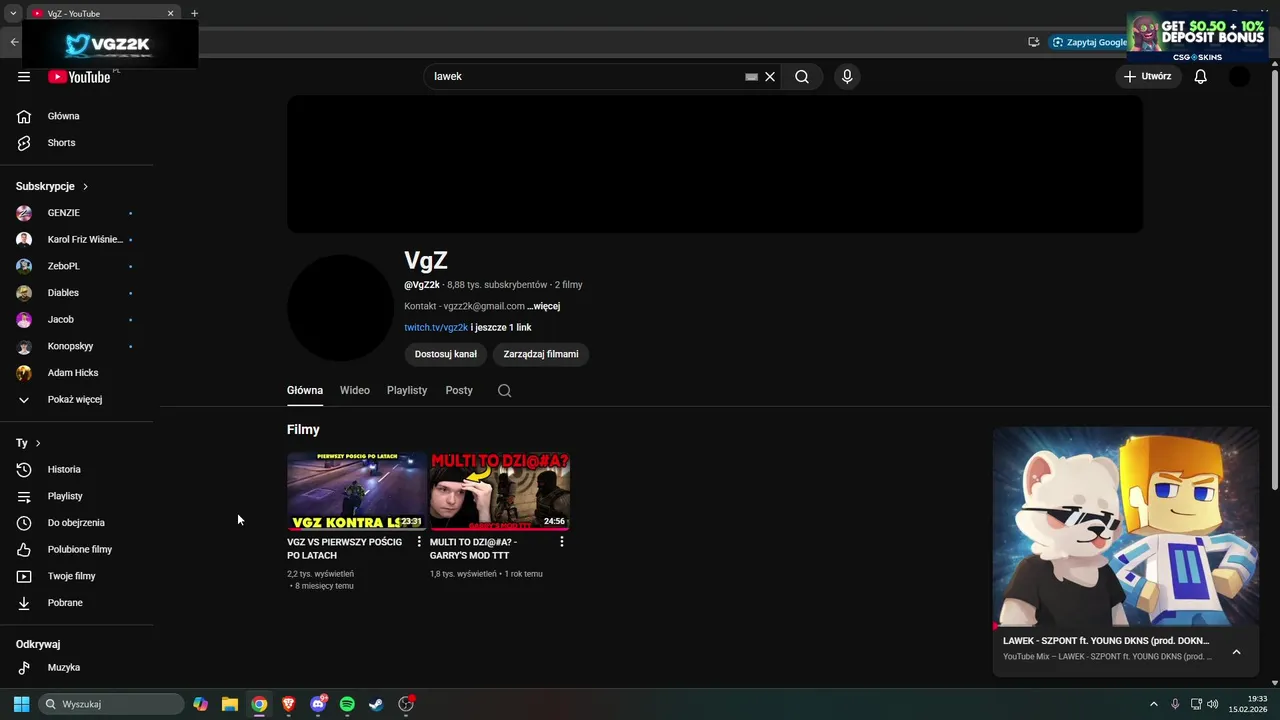Image resolution: width=1280 pixels, height=720 pixels.
Task: Open Discord from the taskbar
Action: click(x=318, y=704)
